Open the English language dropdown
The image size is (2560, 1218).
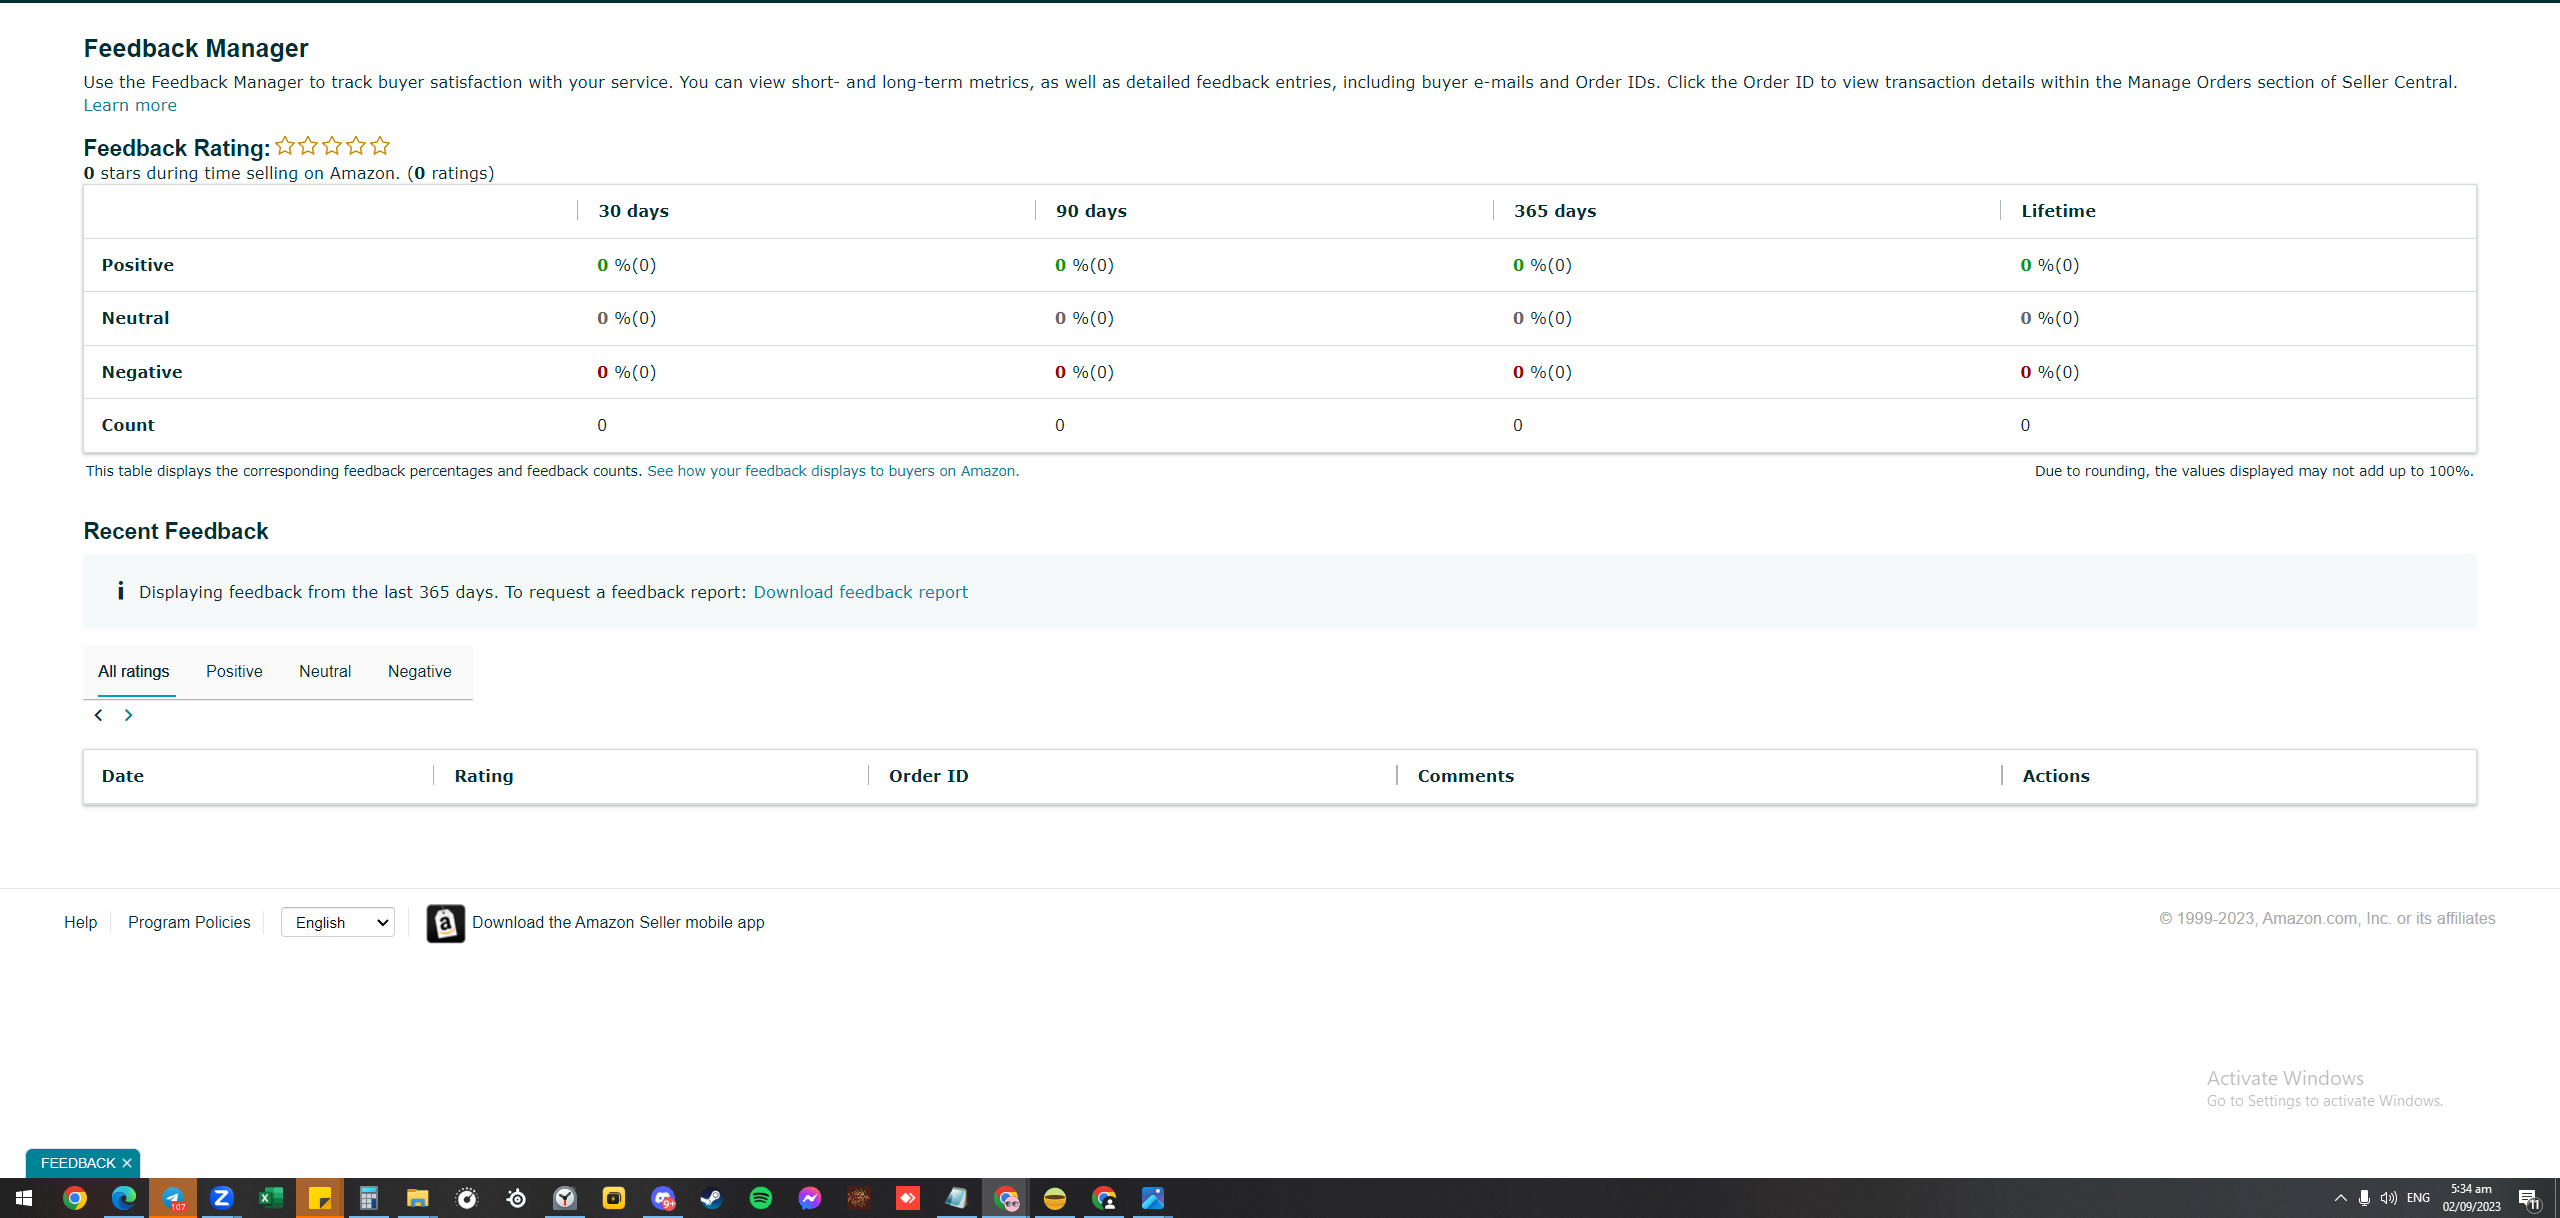point(338,922)
